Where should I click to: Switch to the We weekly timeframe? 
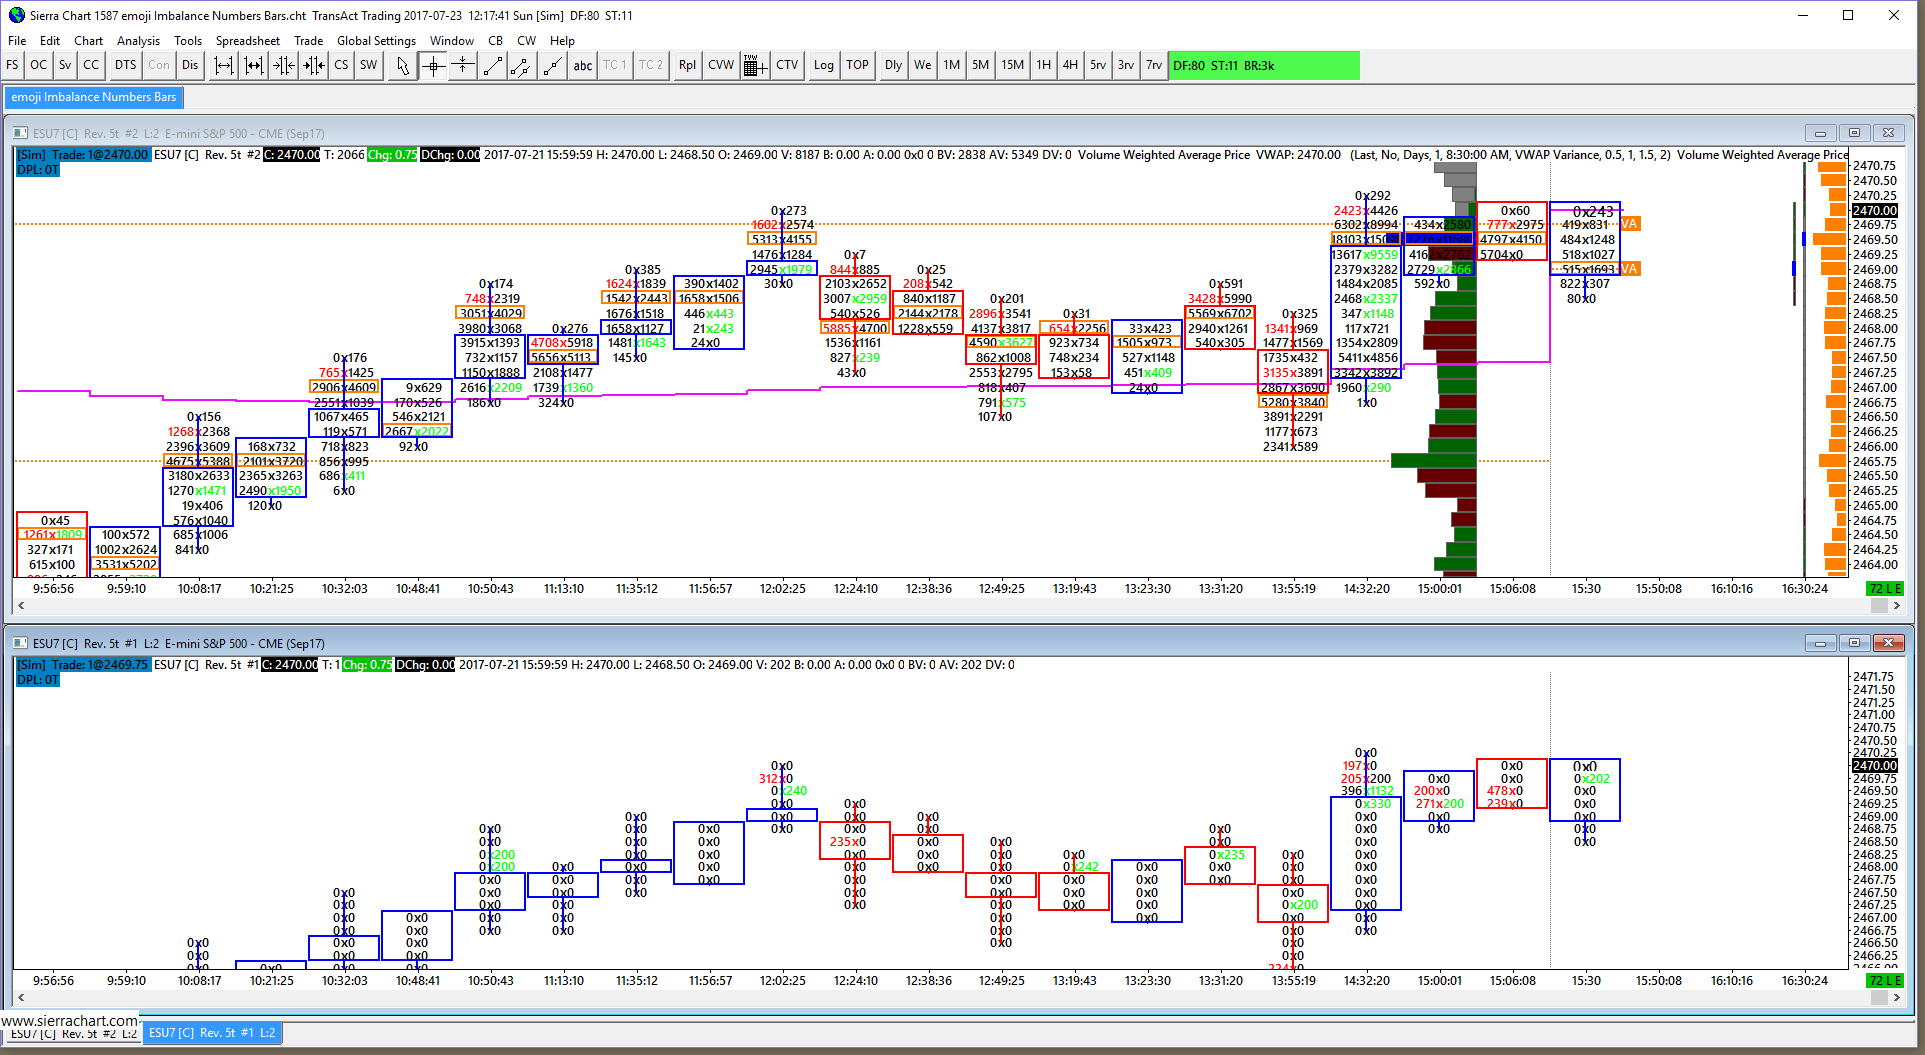pyautogui.click(x=922, y=65)
